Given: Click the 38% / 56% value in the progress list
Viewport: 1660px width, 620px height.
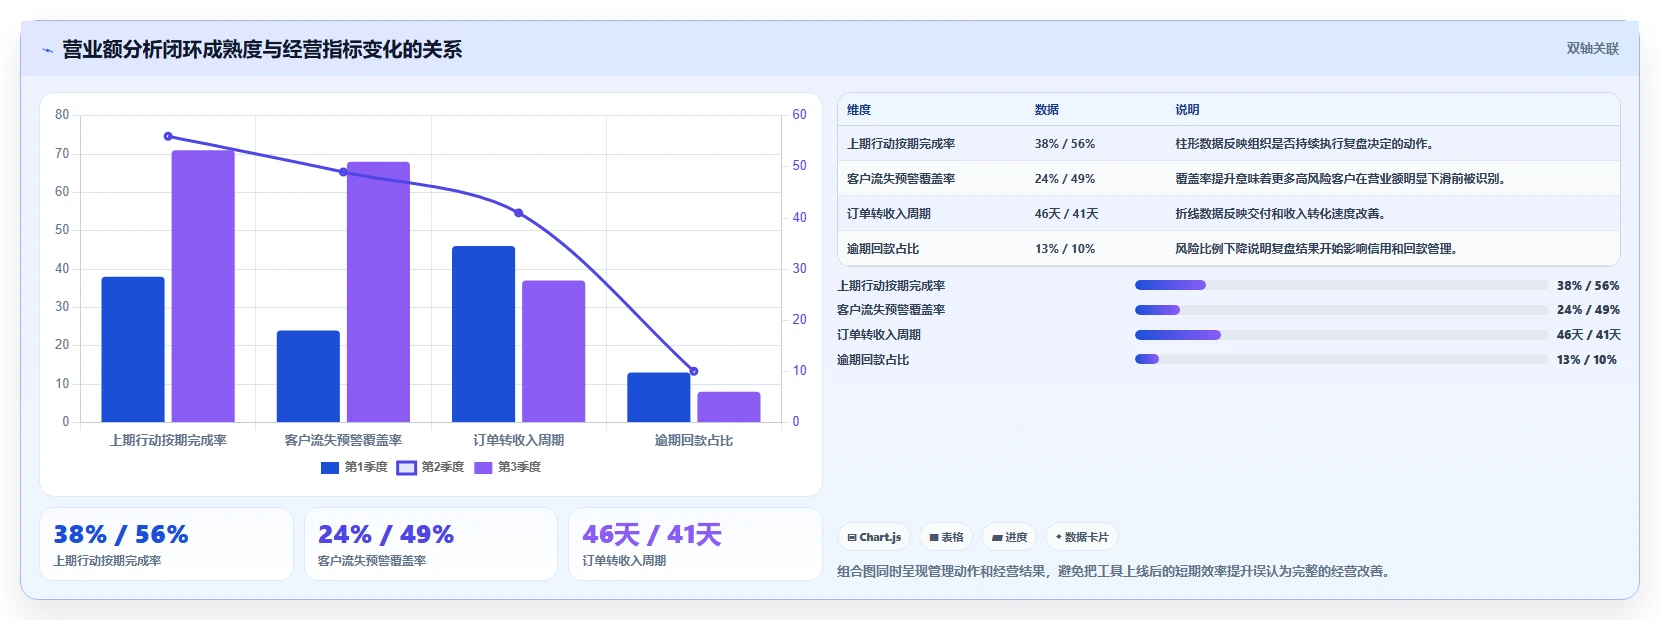Looking at the screenshot, I should [1588, 285].
